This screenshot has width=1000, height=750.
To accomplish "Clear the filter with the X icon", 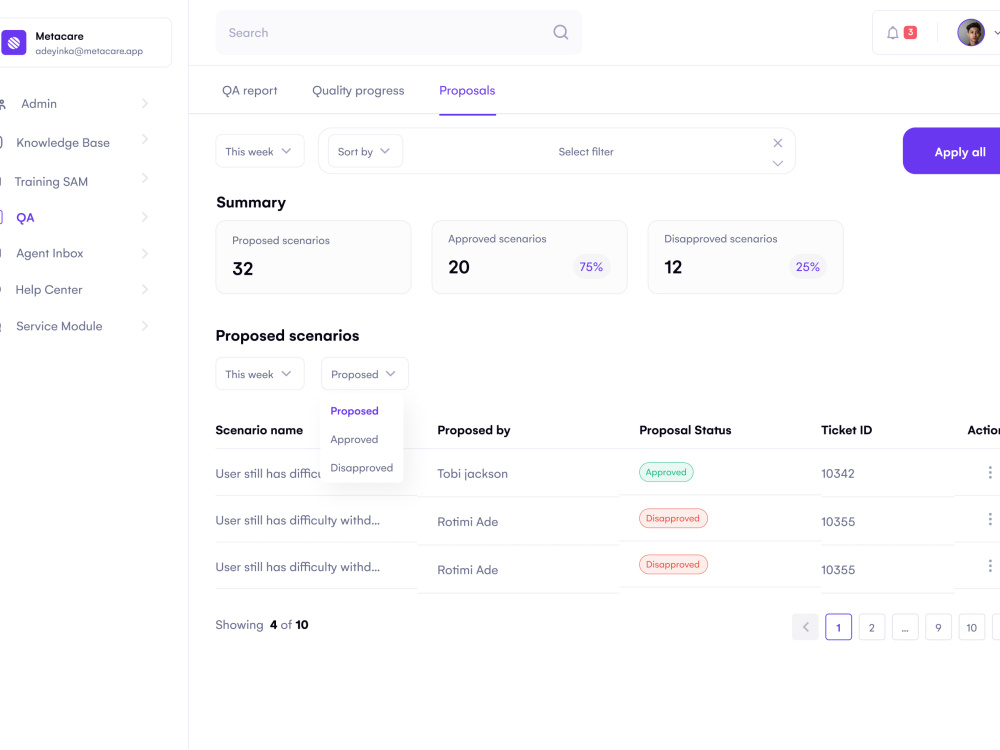I will [x=777, y=143].
